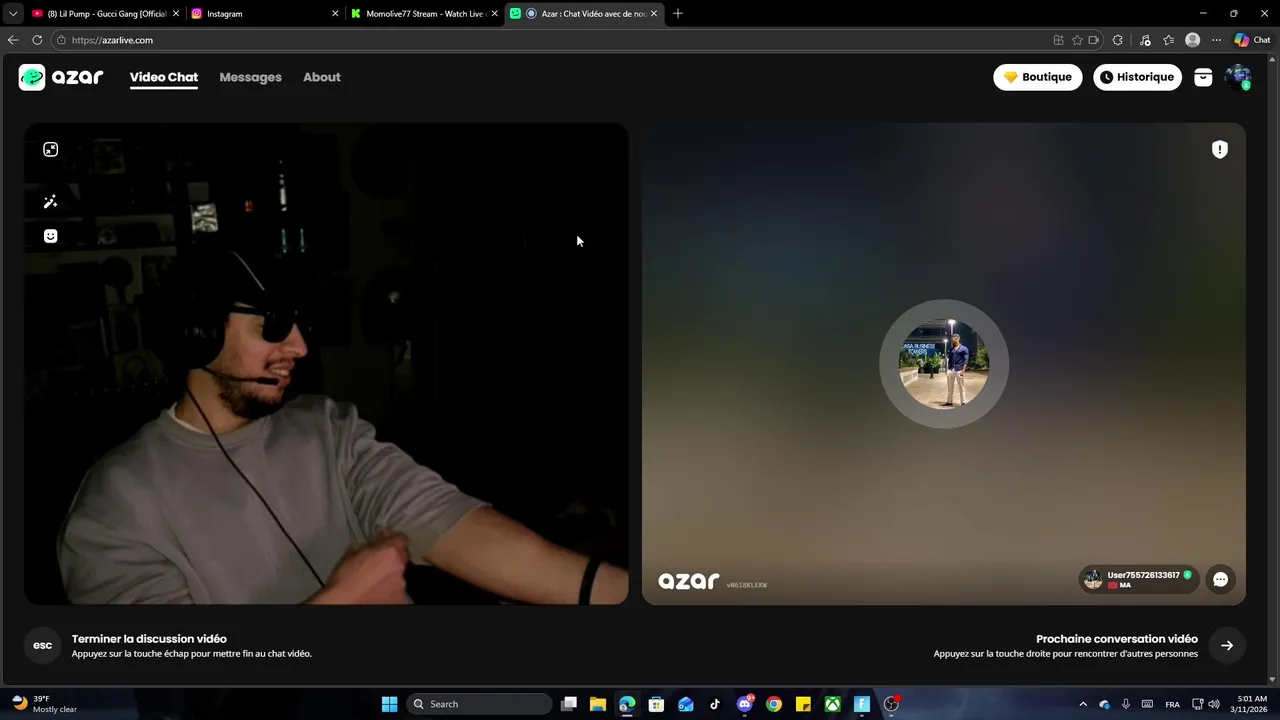
Task: Switch to the Momolive77 Stream tab
Action: pos(425,14)
